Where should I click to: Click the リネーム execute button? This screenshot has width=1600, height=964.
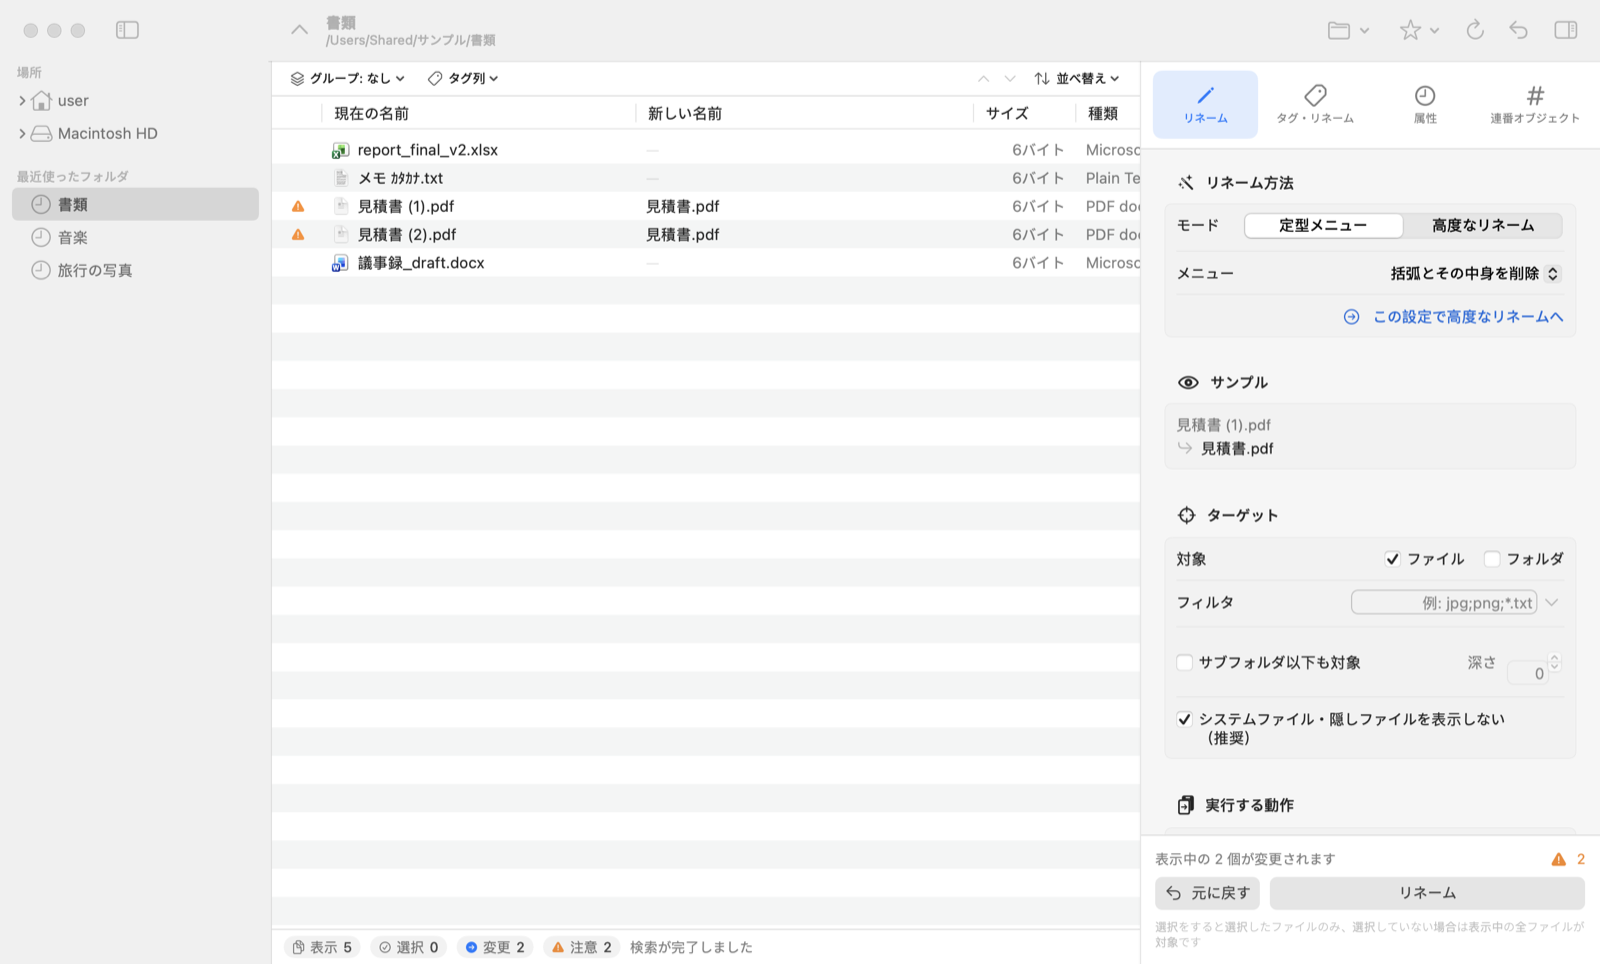[1427, 893]
